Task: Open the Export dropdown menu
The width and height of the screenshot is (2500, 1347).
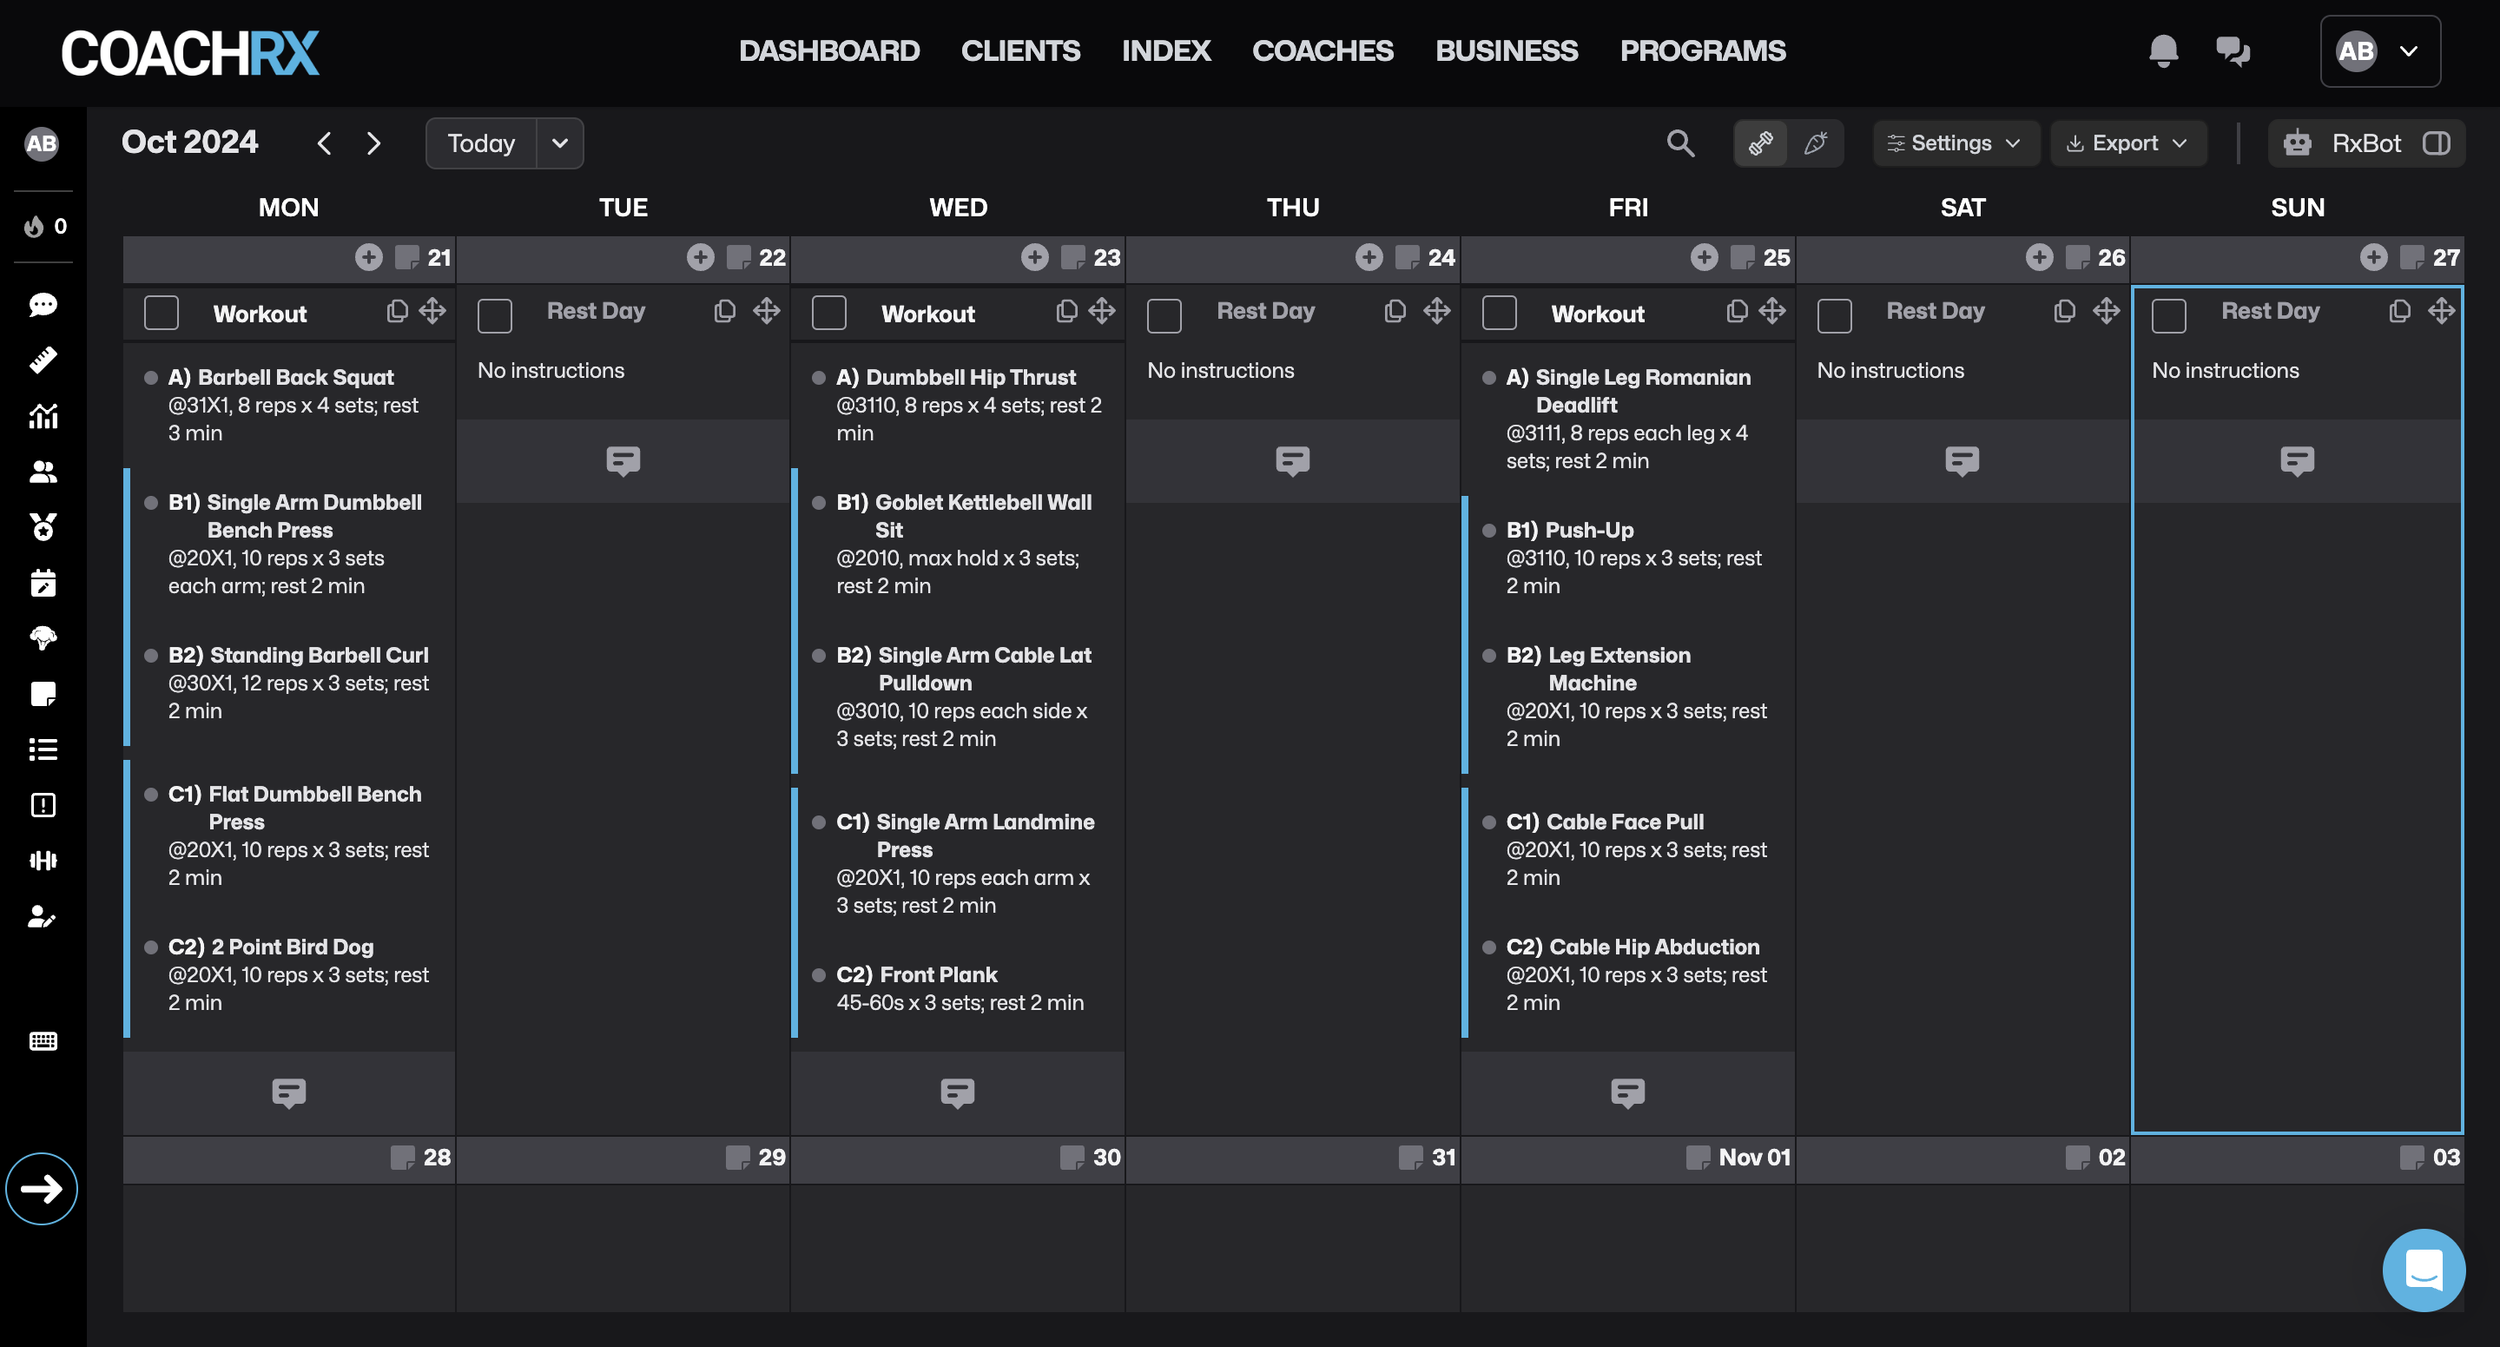Action: tap(2127, 143)
